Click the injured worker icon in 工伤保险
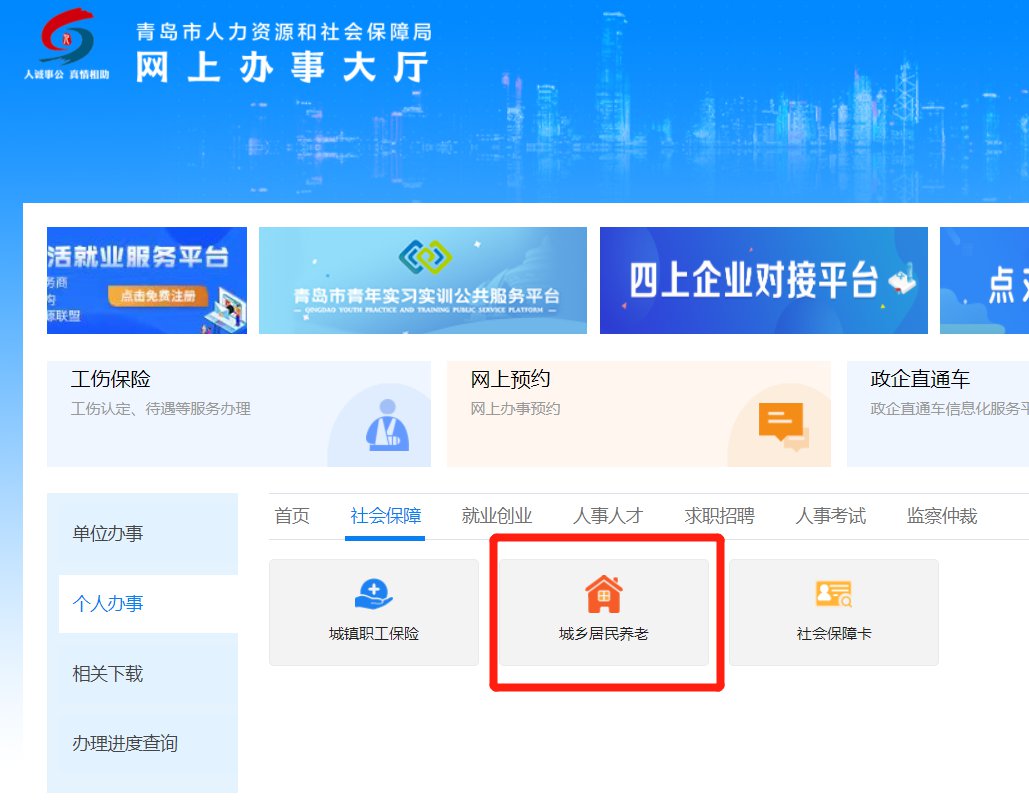 coord(387,425)
